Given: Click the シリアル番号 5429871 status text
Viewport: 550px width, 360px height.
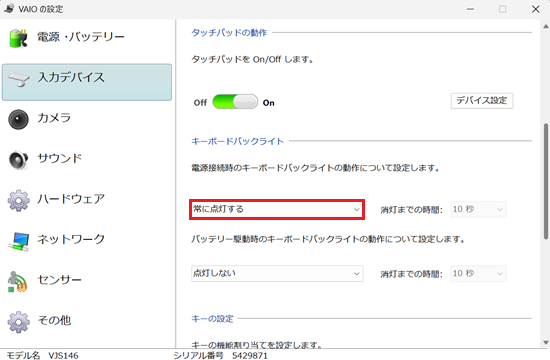Looking at the screenshot, I should click(221, 355).
